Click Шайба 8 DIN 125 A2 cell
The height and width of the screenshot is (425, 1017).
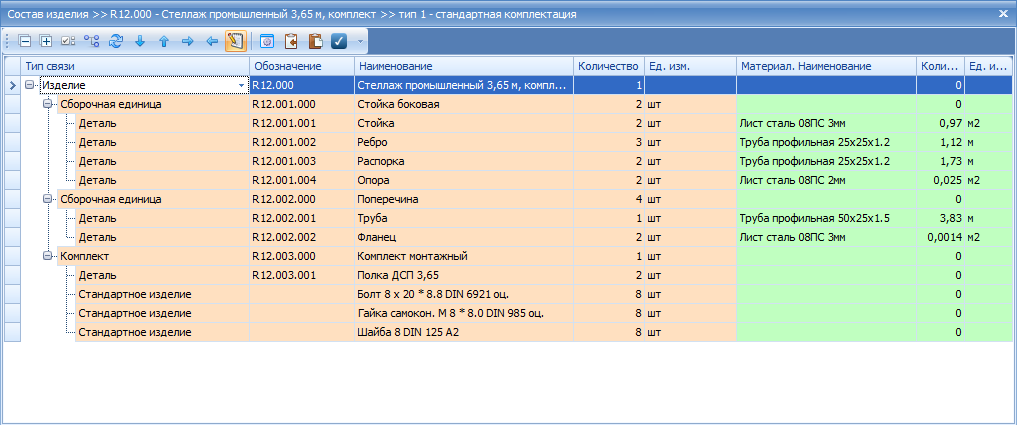tap(464, 333)
